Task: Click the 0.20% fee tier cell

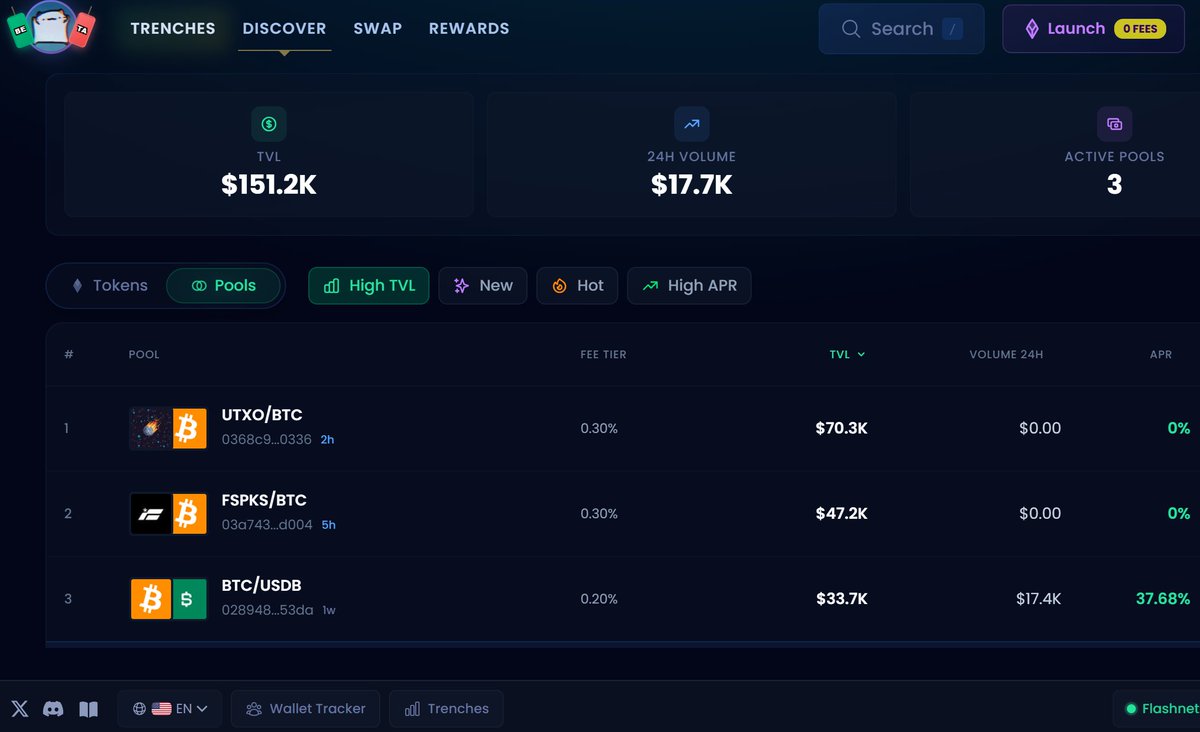Action: tap(599, 599)
